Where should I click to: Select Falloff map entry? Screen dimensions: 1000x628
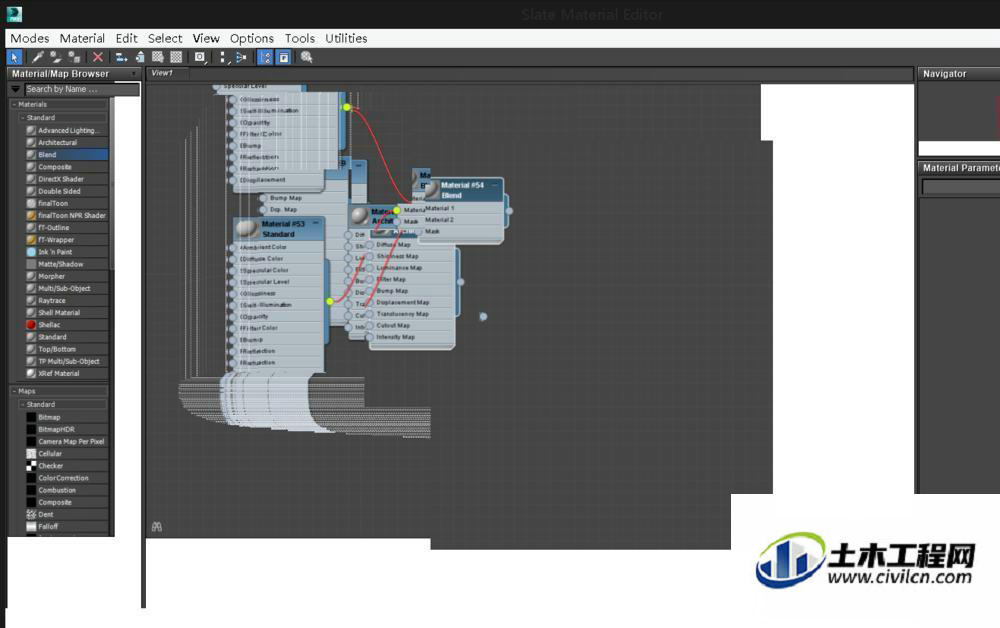66,527
